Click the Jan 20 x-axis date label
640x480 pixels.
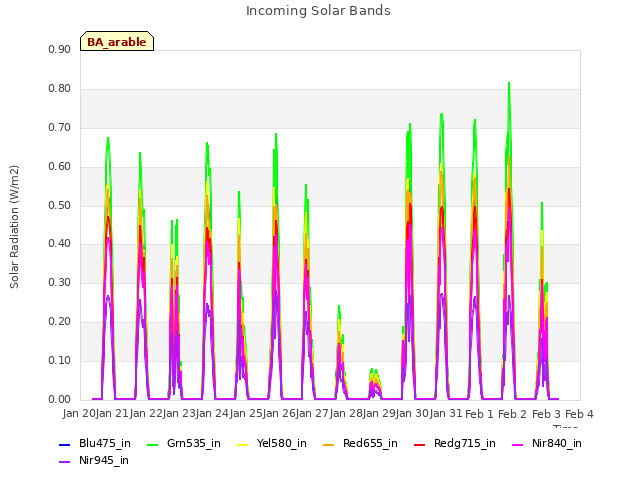click(79, 414)
